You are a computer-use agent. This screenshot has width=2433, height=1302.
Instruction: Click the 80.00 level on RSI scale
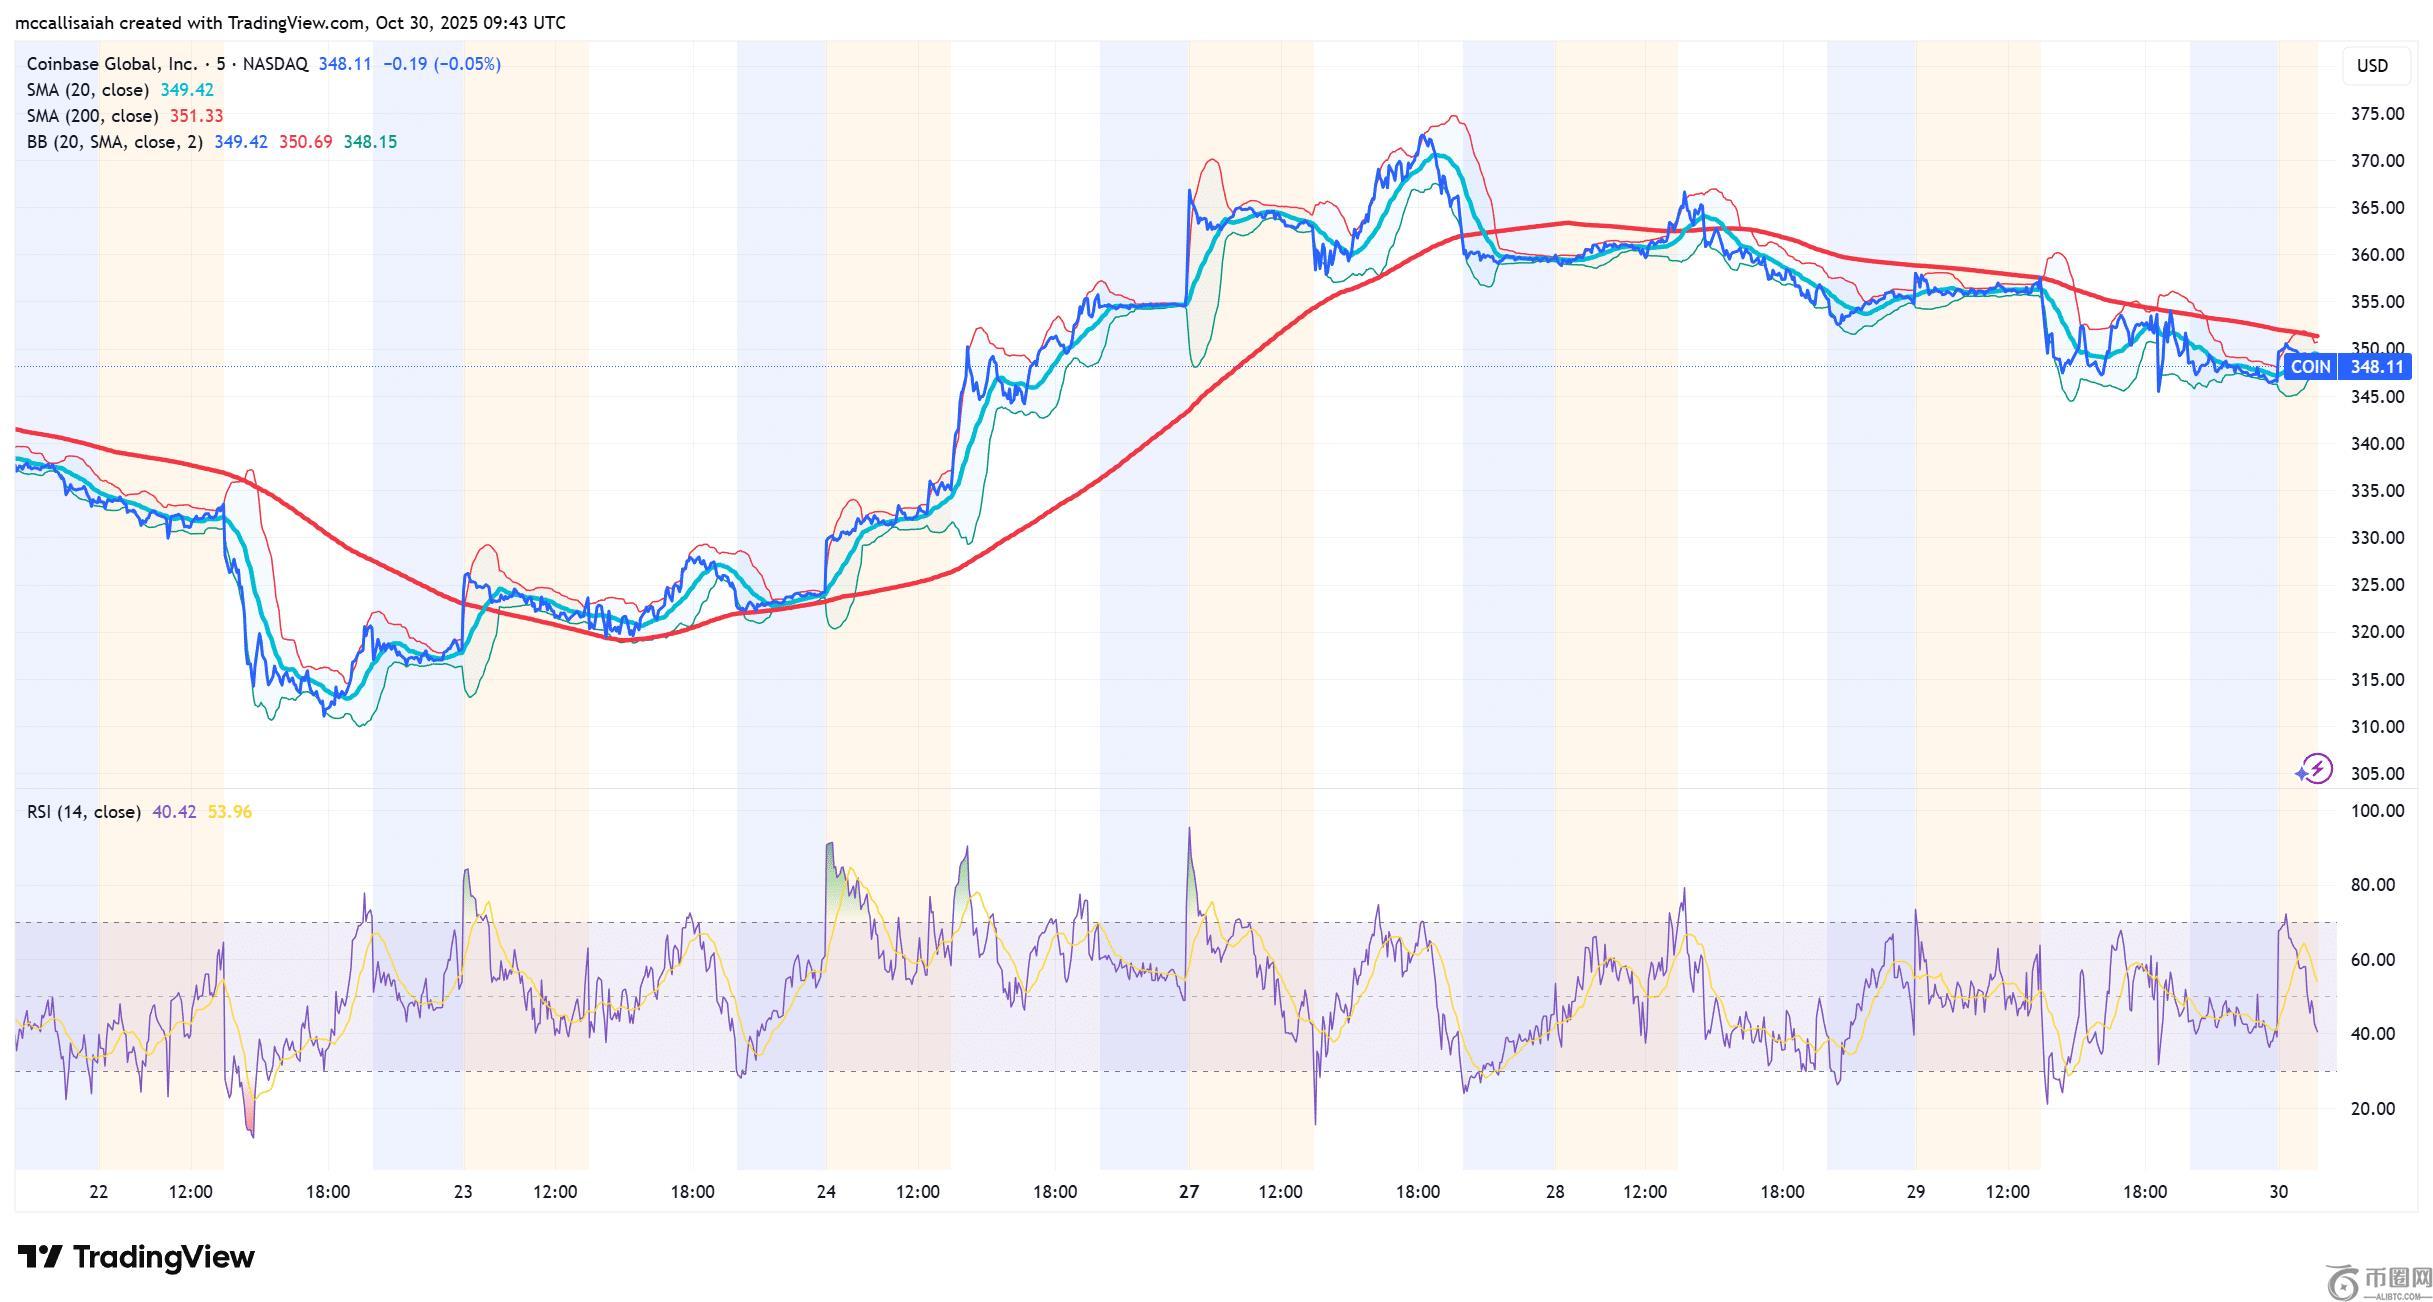pos(2376,885)
